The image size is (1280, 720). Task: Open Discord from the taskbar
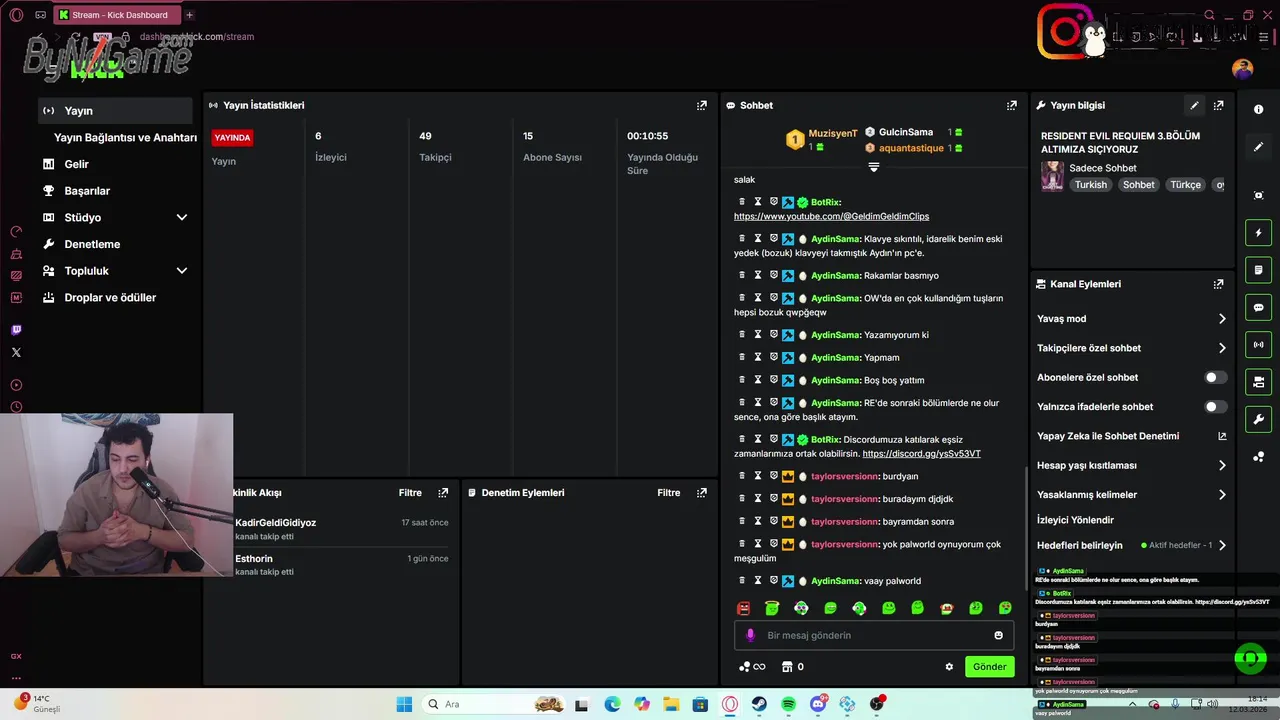coord(818,704)
